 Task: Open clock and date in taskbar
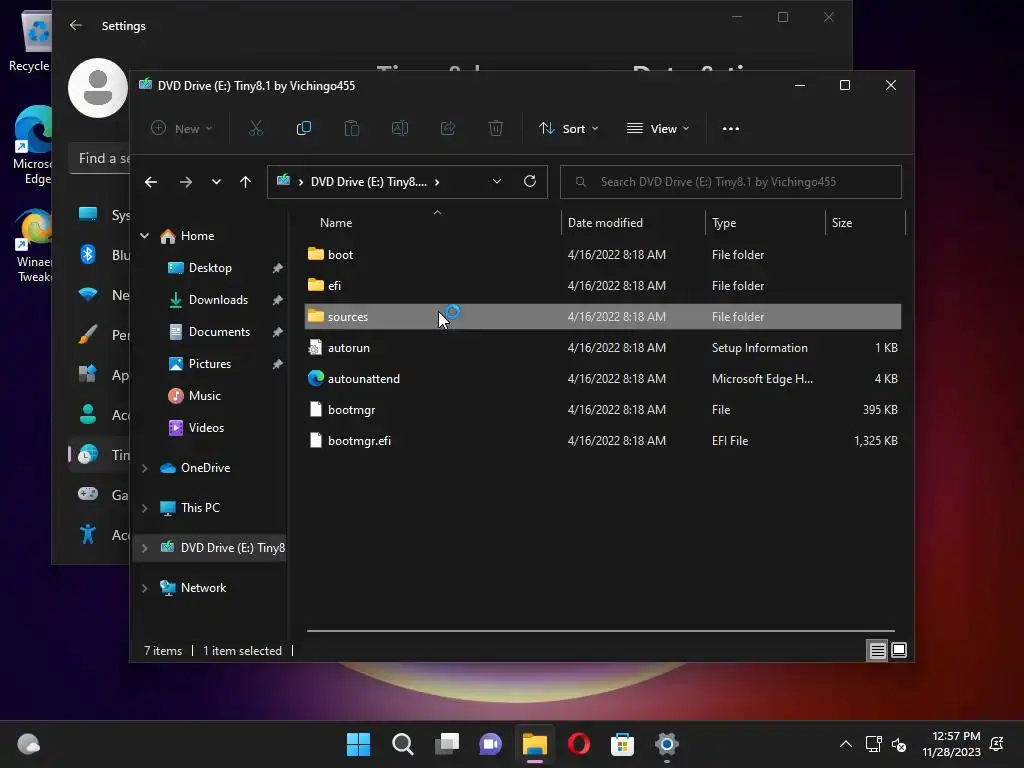pyautogui.click(x=952, y=744)
